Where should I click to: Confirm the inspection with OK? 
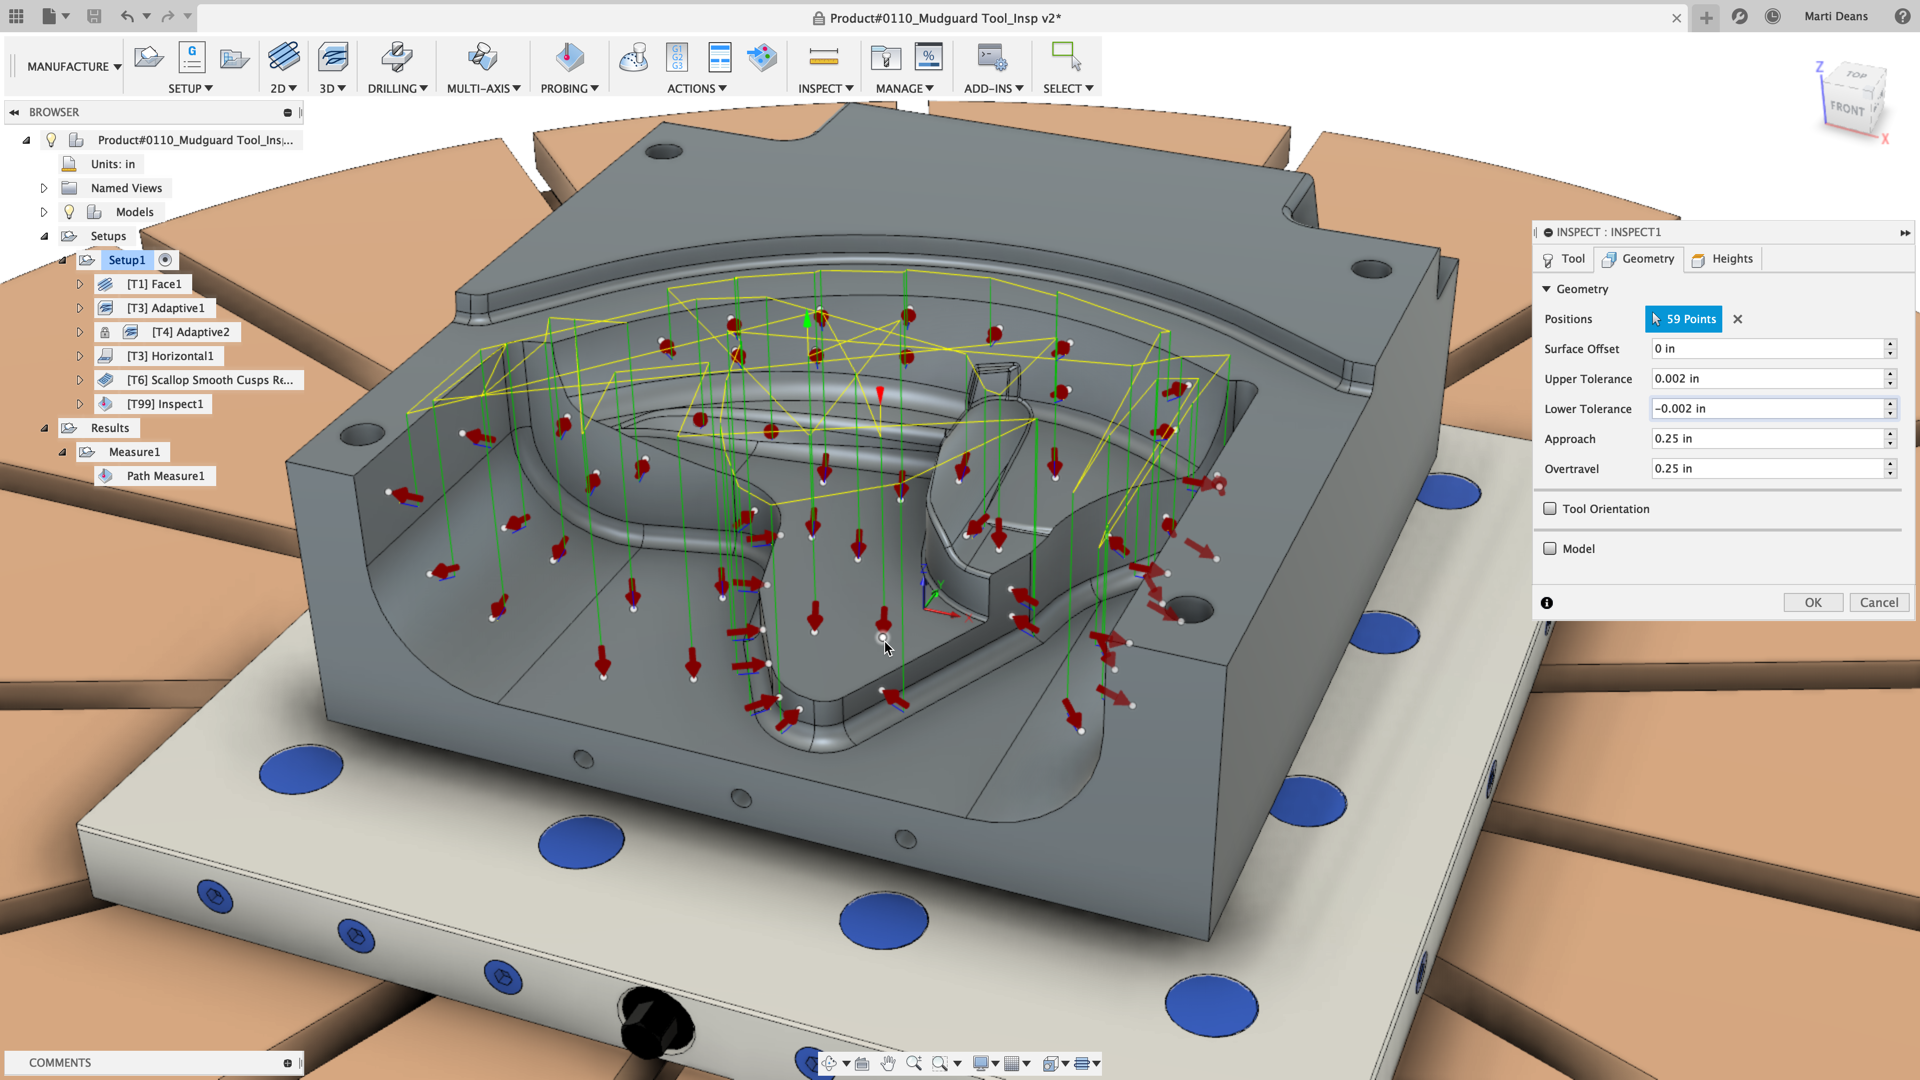click(1813, 602)
